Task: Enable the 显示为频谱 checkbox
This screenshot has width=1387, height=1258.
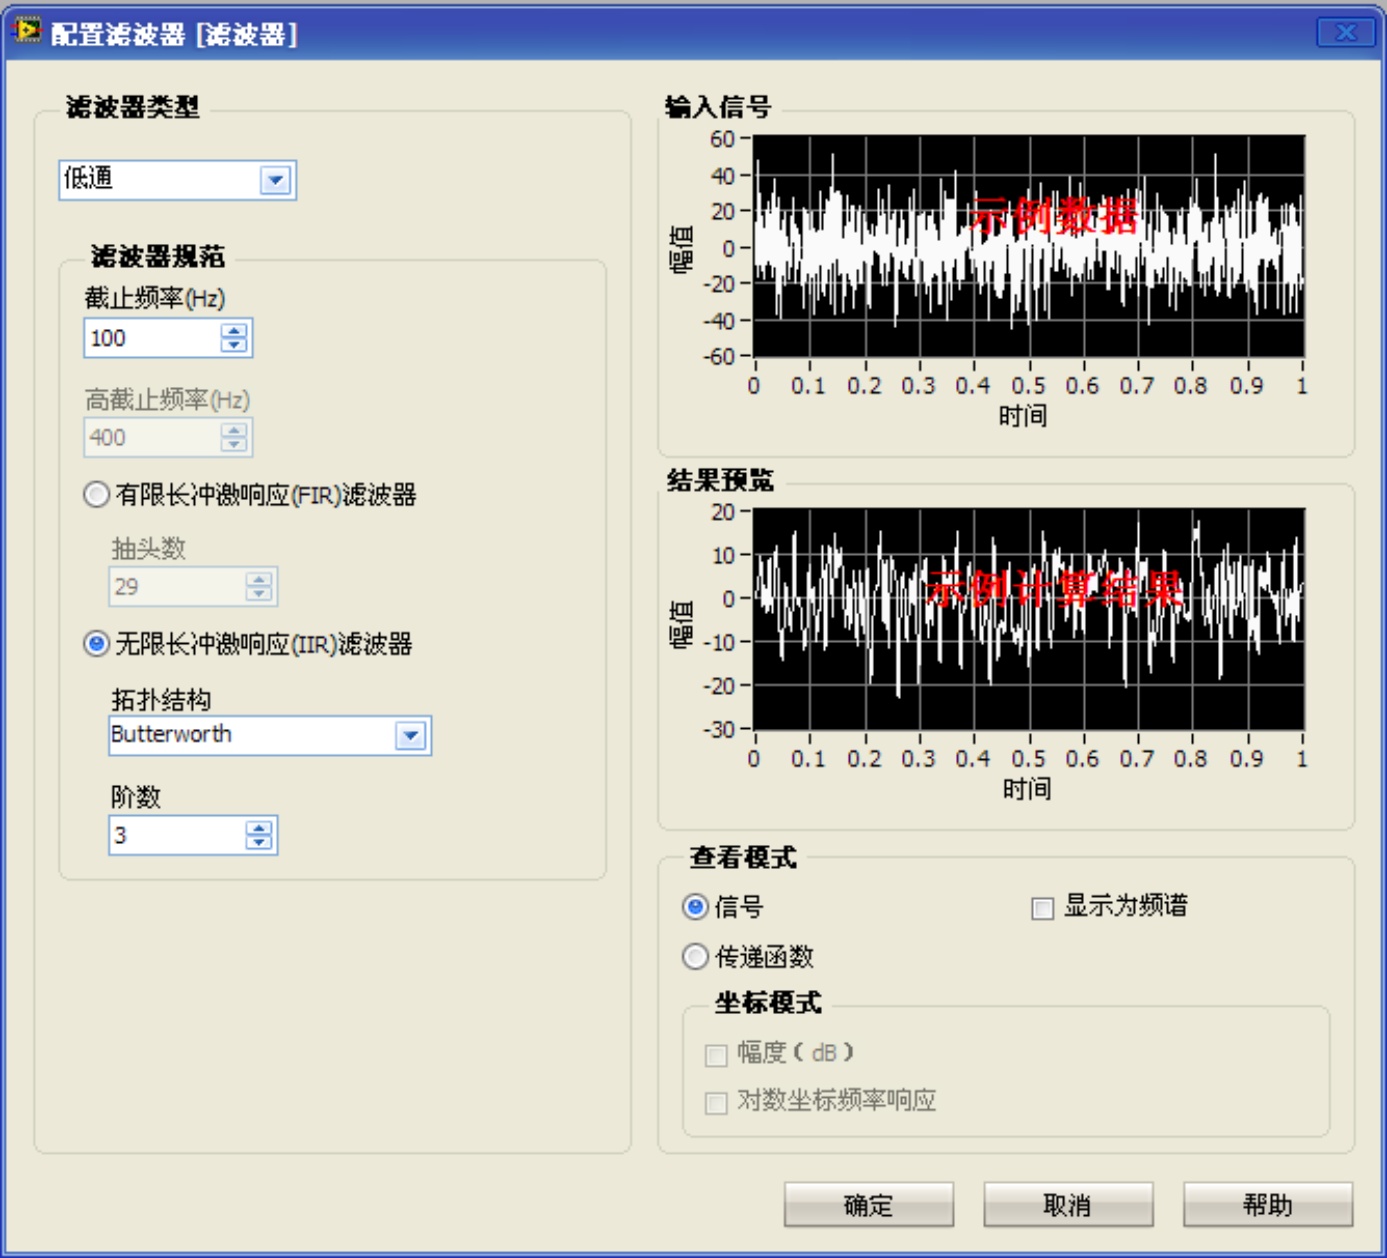Action: point(1042,908)
